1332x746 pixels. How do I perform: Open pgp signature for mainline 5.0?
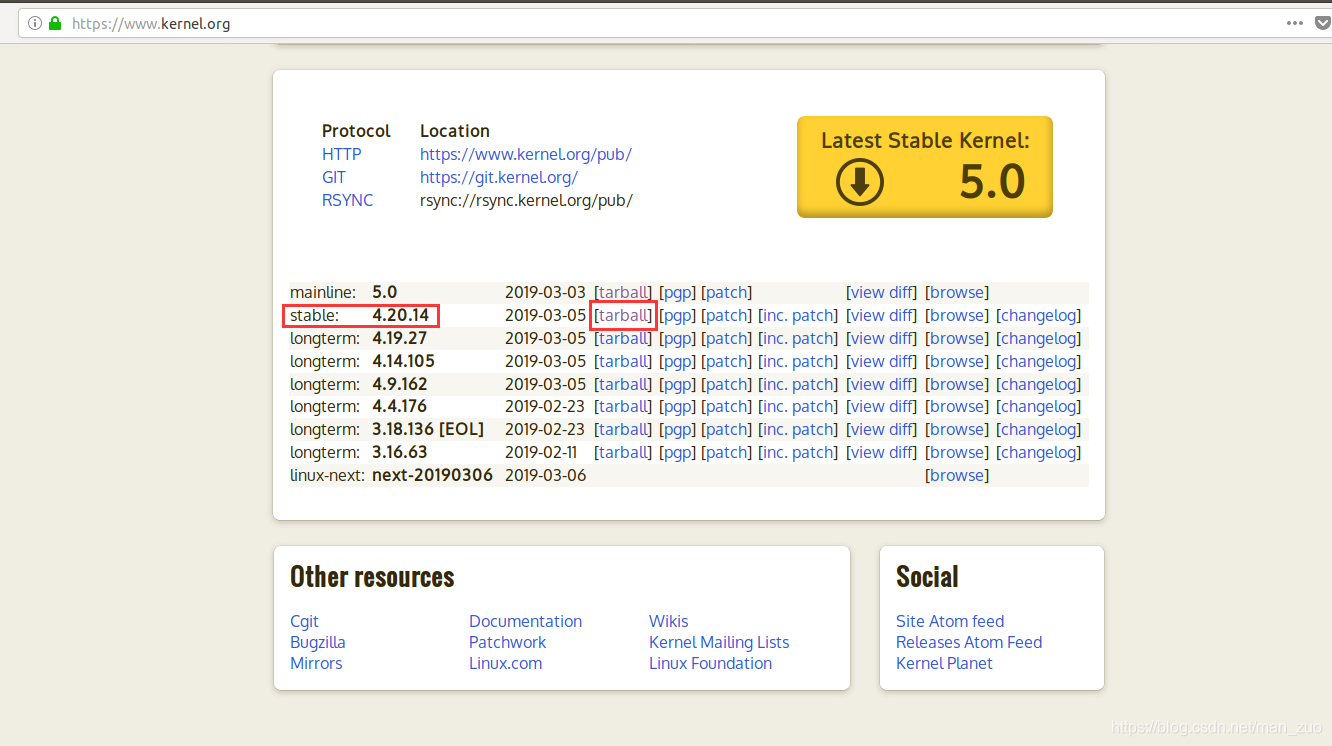coord(677,292)
